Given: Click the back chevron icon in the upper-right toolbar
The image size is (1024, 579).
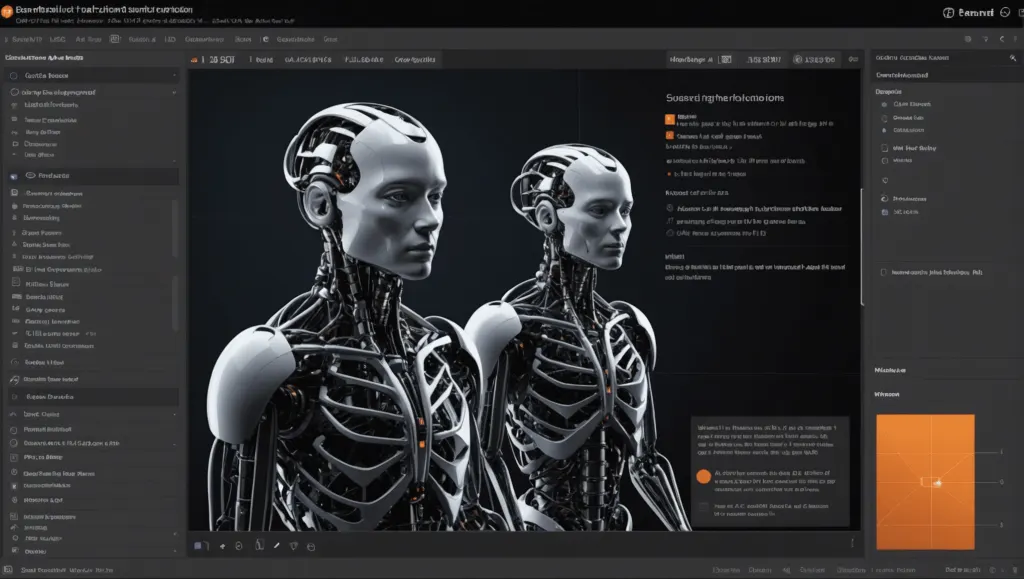Looking at the screenshot, I should tap(1002, 39).
